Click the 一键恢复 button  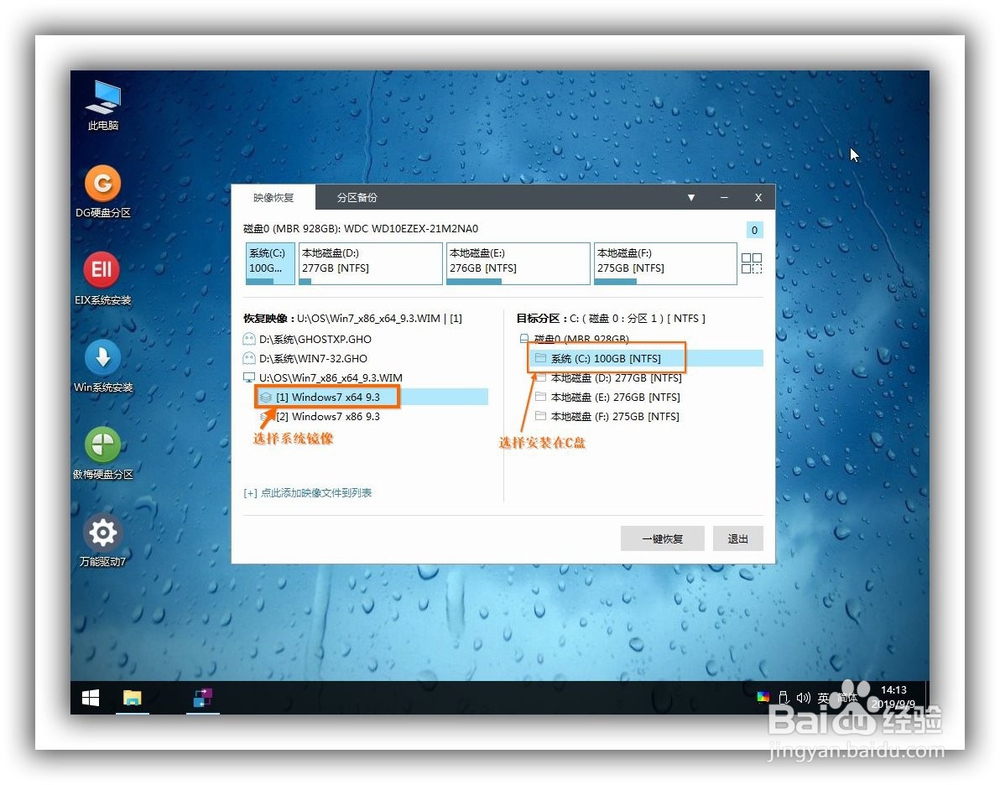click(x=662, y=539)
